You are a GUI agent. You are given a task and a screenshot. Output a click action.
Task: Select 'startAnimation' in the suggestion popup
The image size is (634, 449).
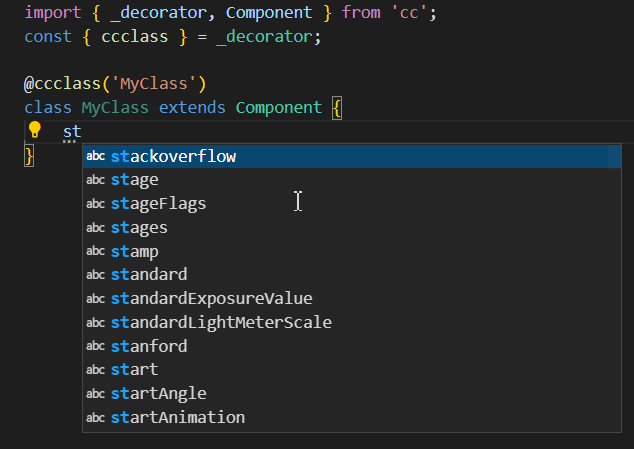(x=177, y=417)
